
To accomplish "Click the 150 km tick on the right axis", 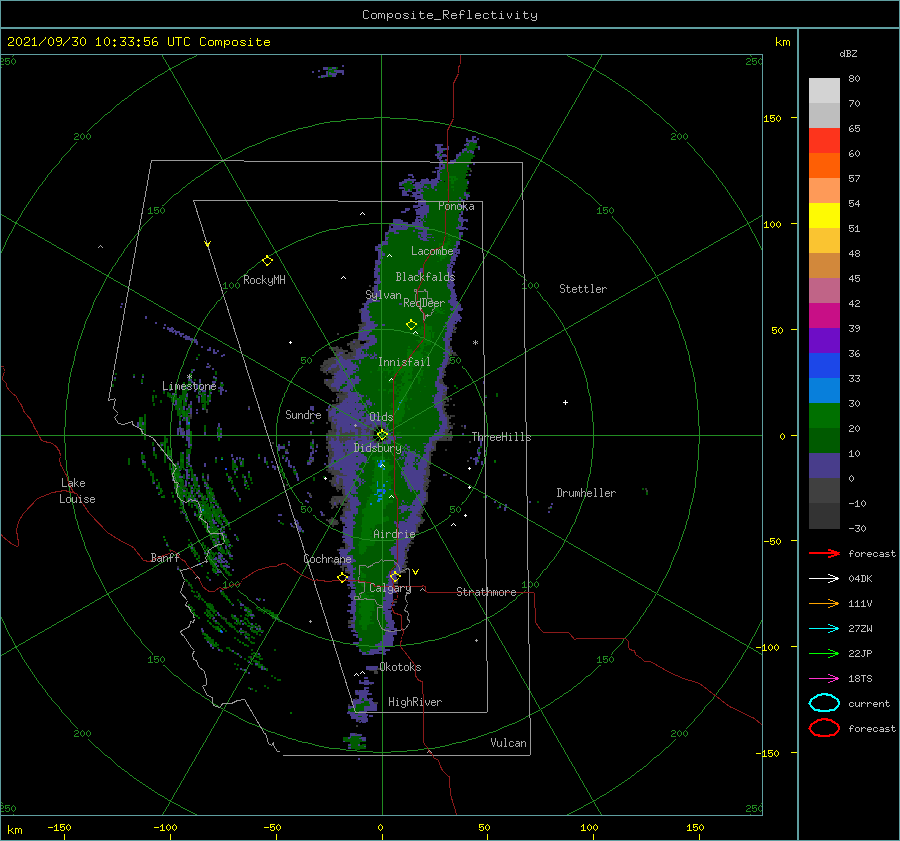I will (x=773, y=118).
